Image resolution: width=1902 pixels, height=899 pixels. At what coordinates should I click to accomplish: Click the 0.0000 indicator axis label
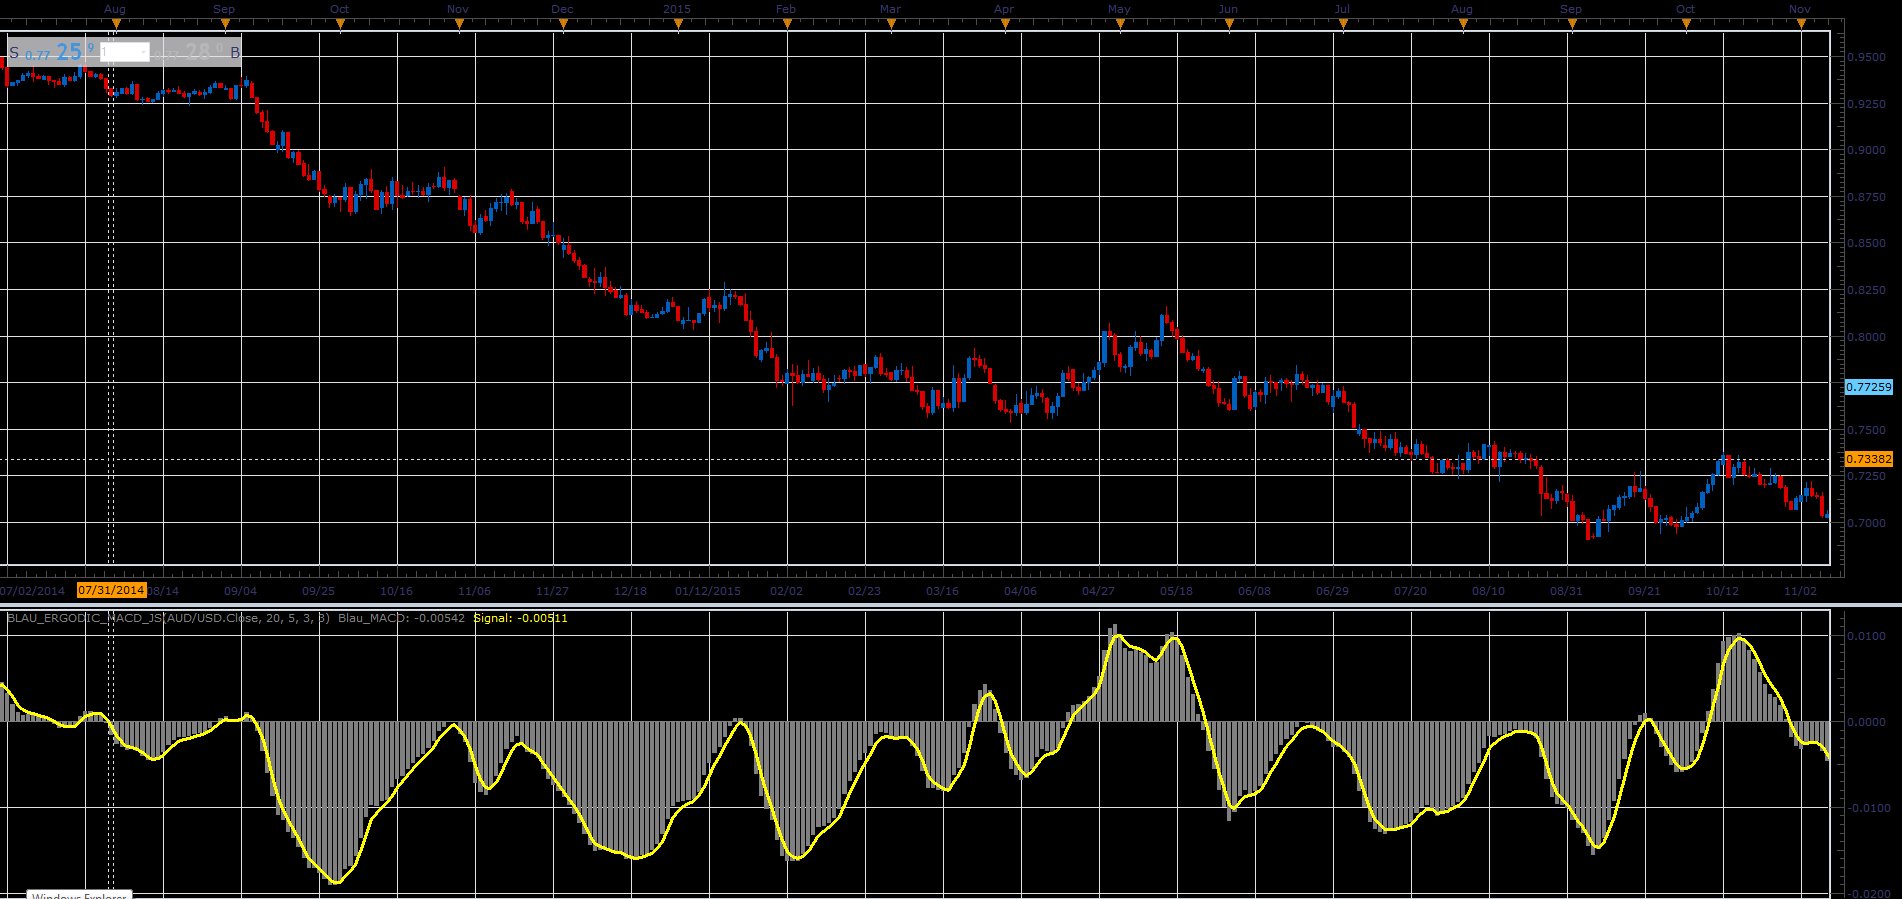pos(1866,722)
